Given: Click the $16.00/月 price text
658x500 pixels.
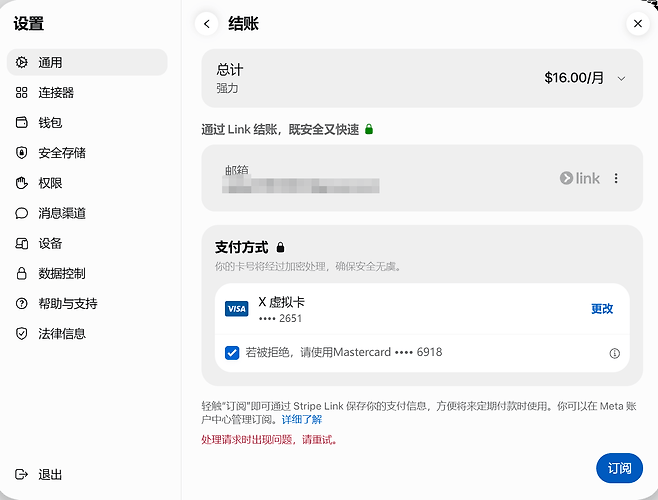Looking at the screenshot, I should (x=574, y=78).
